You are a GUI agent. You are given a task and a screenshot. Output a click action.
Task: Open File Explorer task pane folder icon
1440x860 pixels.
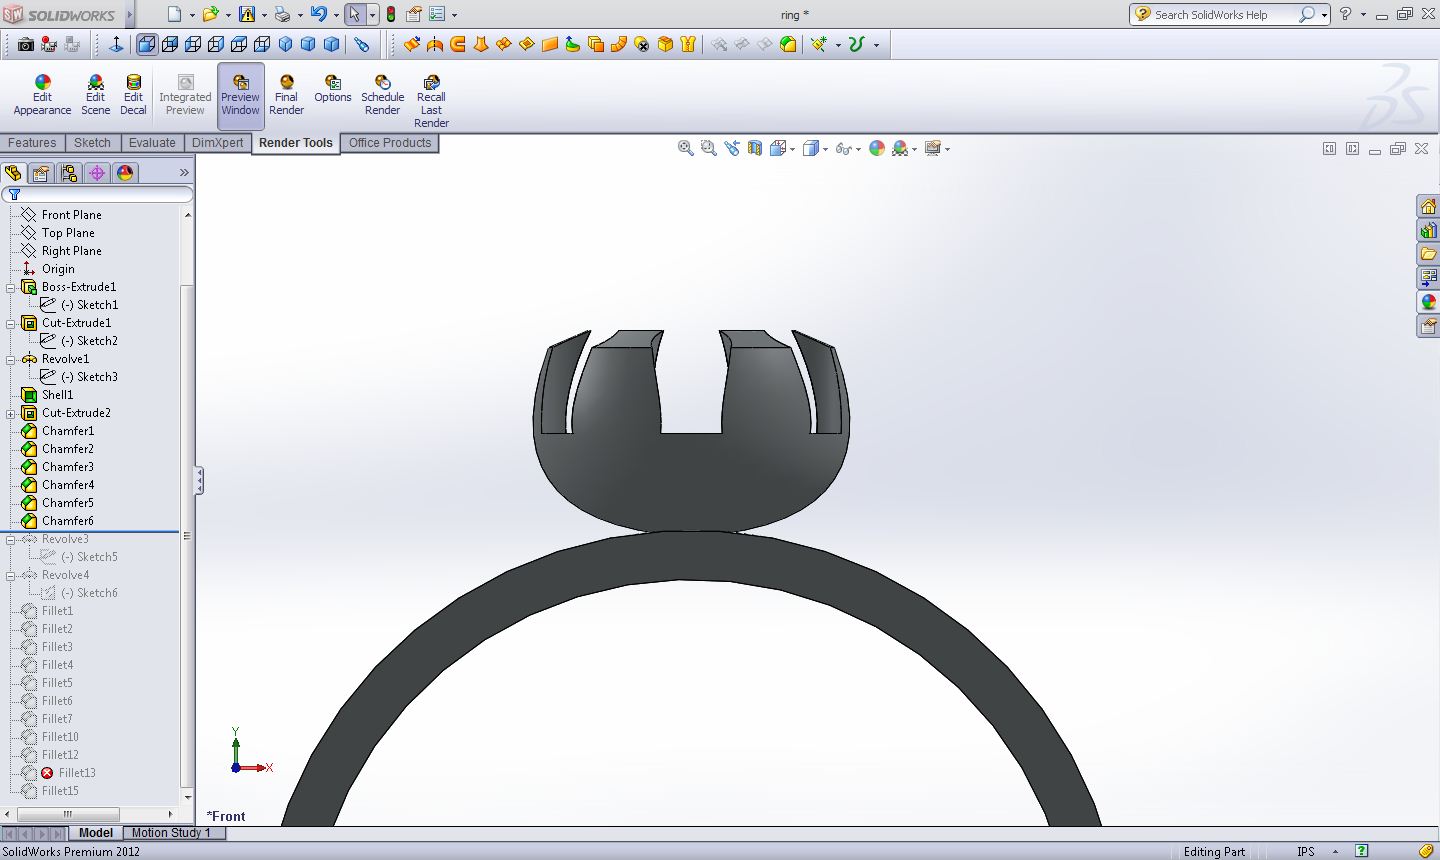[x=1428, y=254]
